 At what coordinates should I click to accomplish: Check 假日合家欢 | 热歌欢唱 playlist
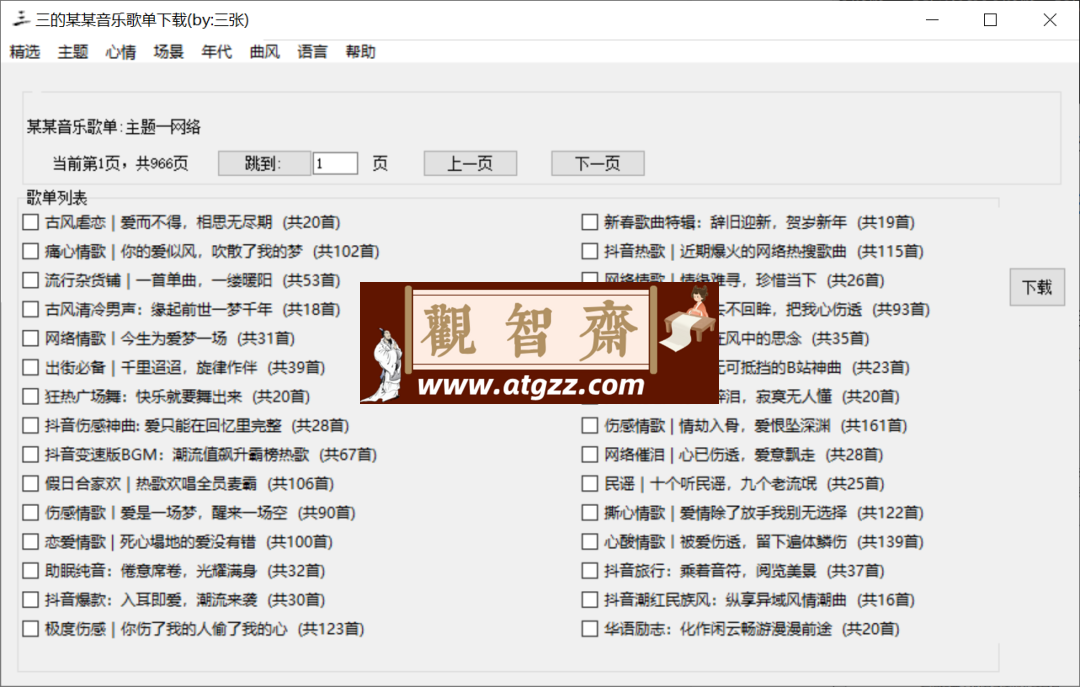pyautogui.click(x=30, y=484)
